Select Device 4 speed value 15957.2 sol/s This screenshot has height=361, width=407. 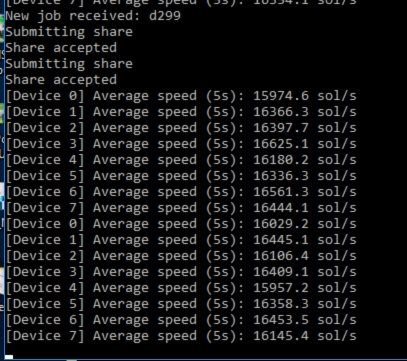305,288
